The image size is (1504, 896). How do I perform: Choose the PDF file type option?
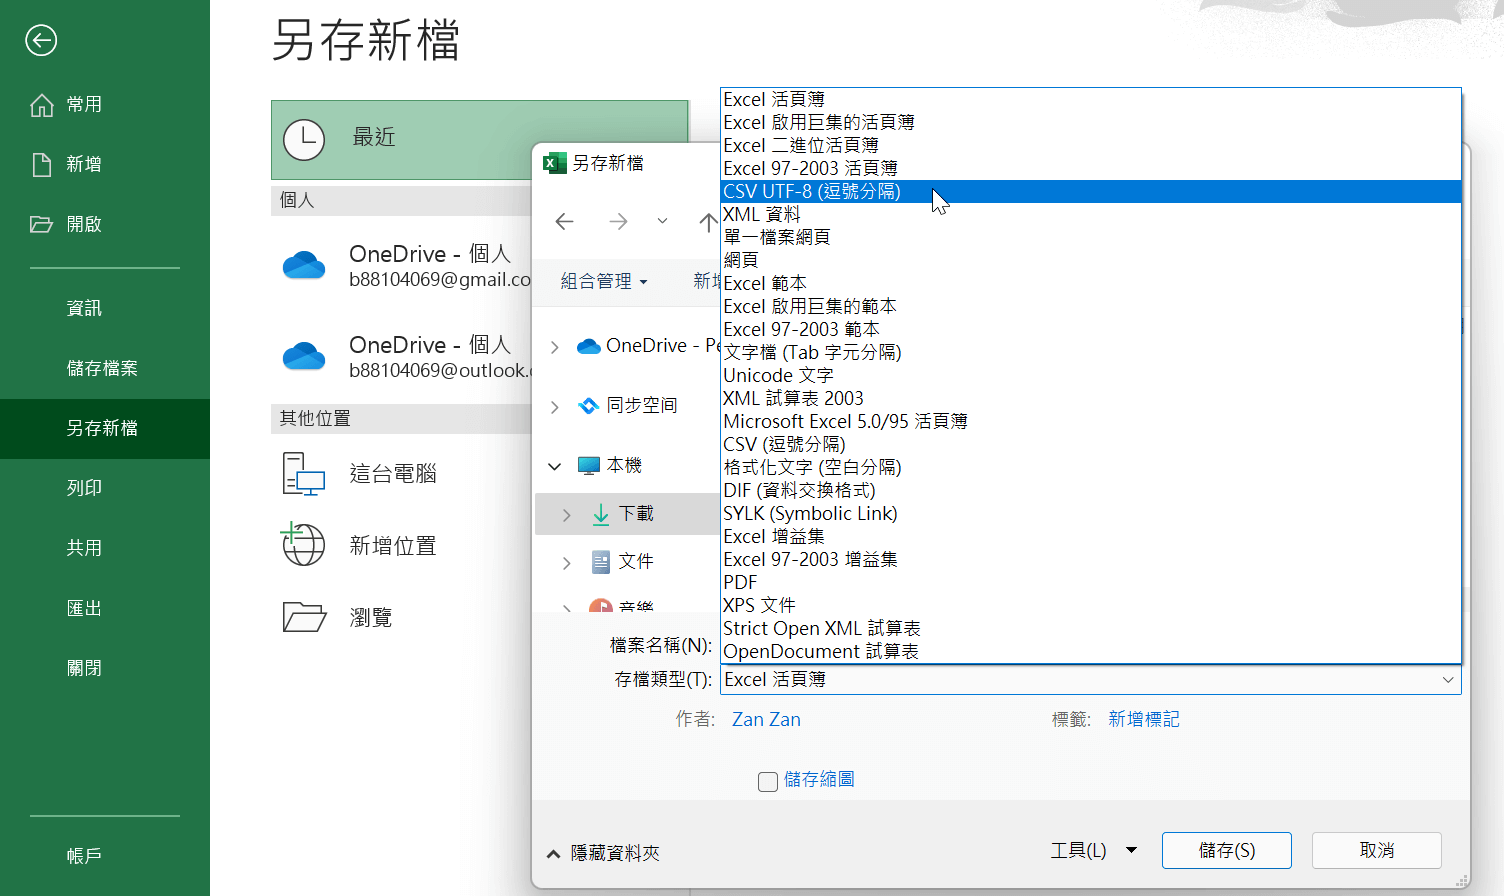tap(1091, 582)
